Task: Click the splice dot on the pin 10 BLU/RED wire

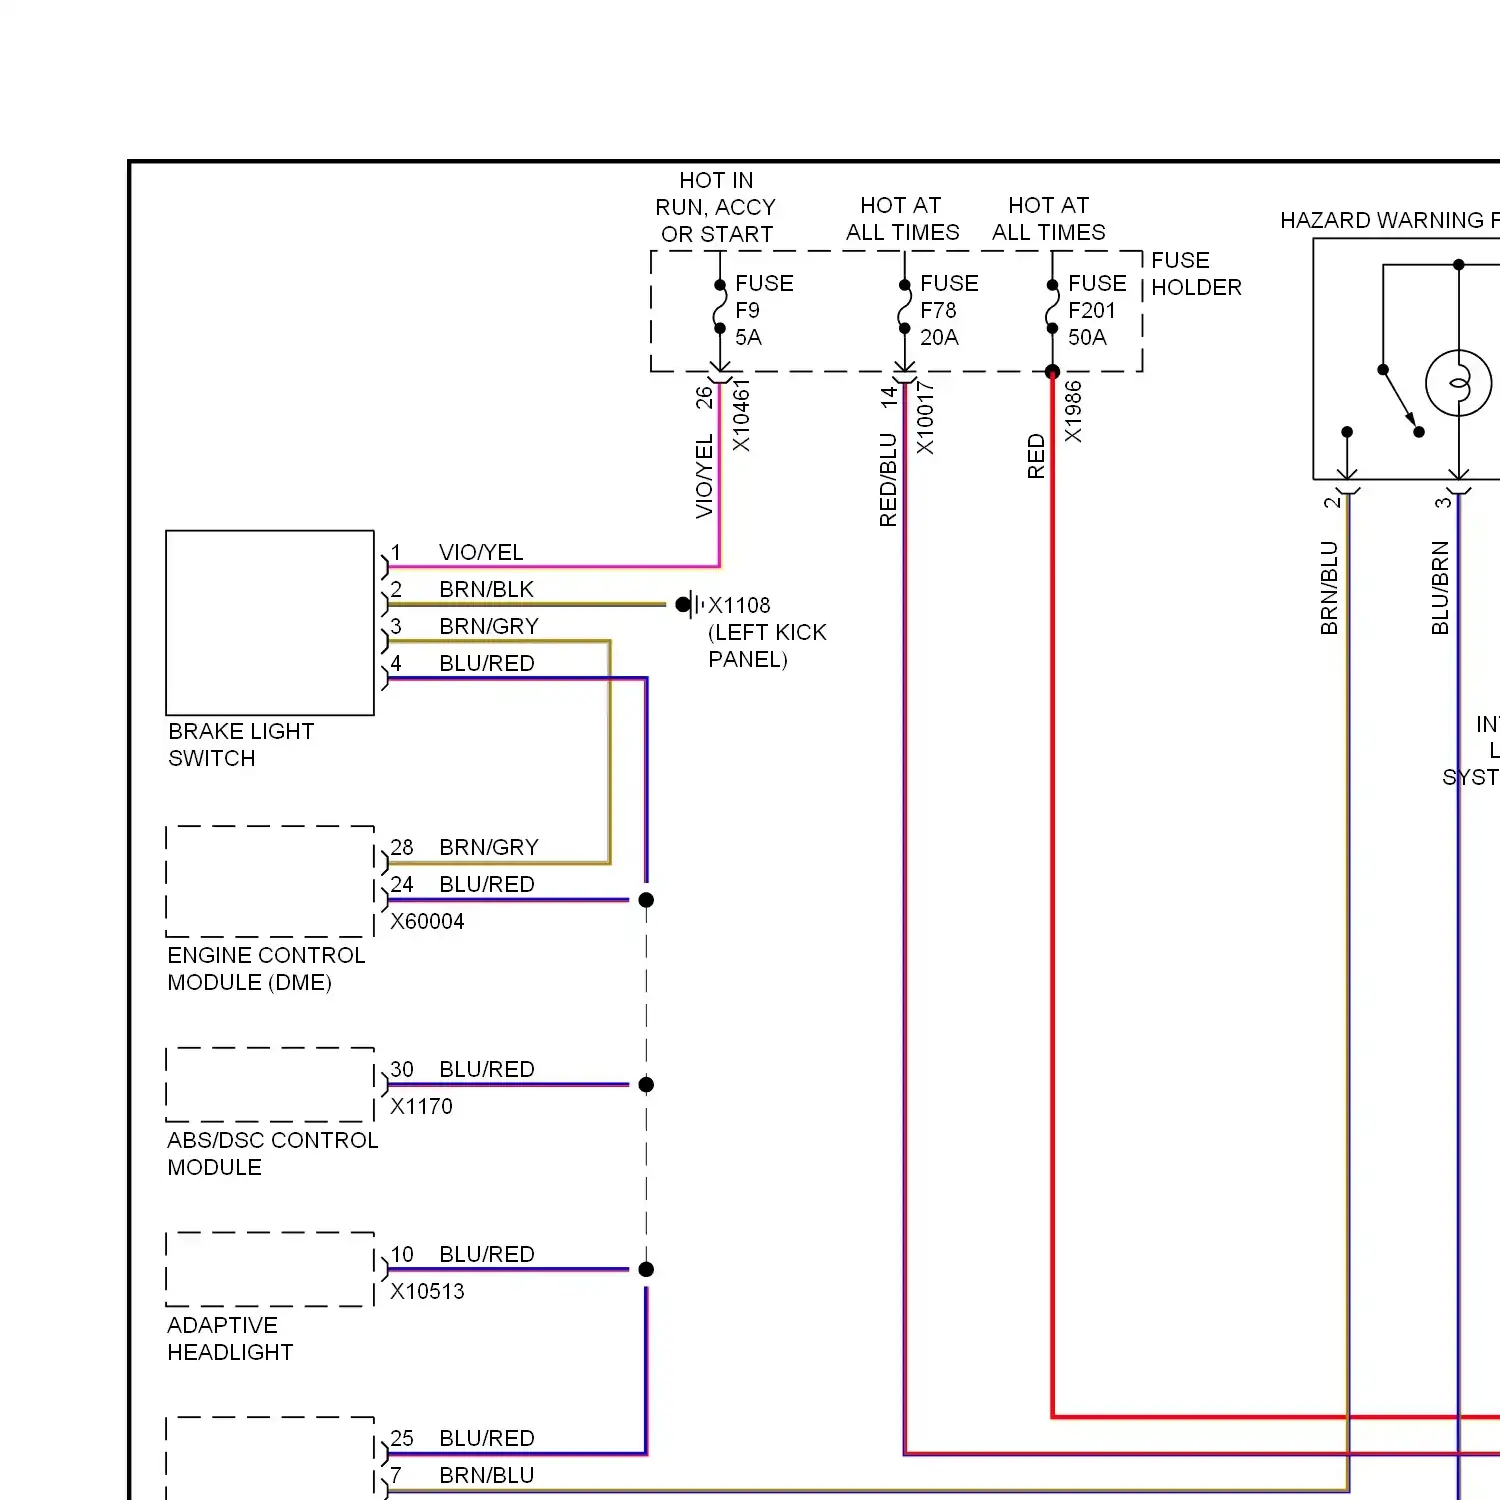Action: 646,1269
